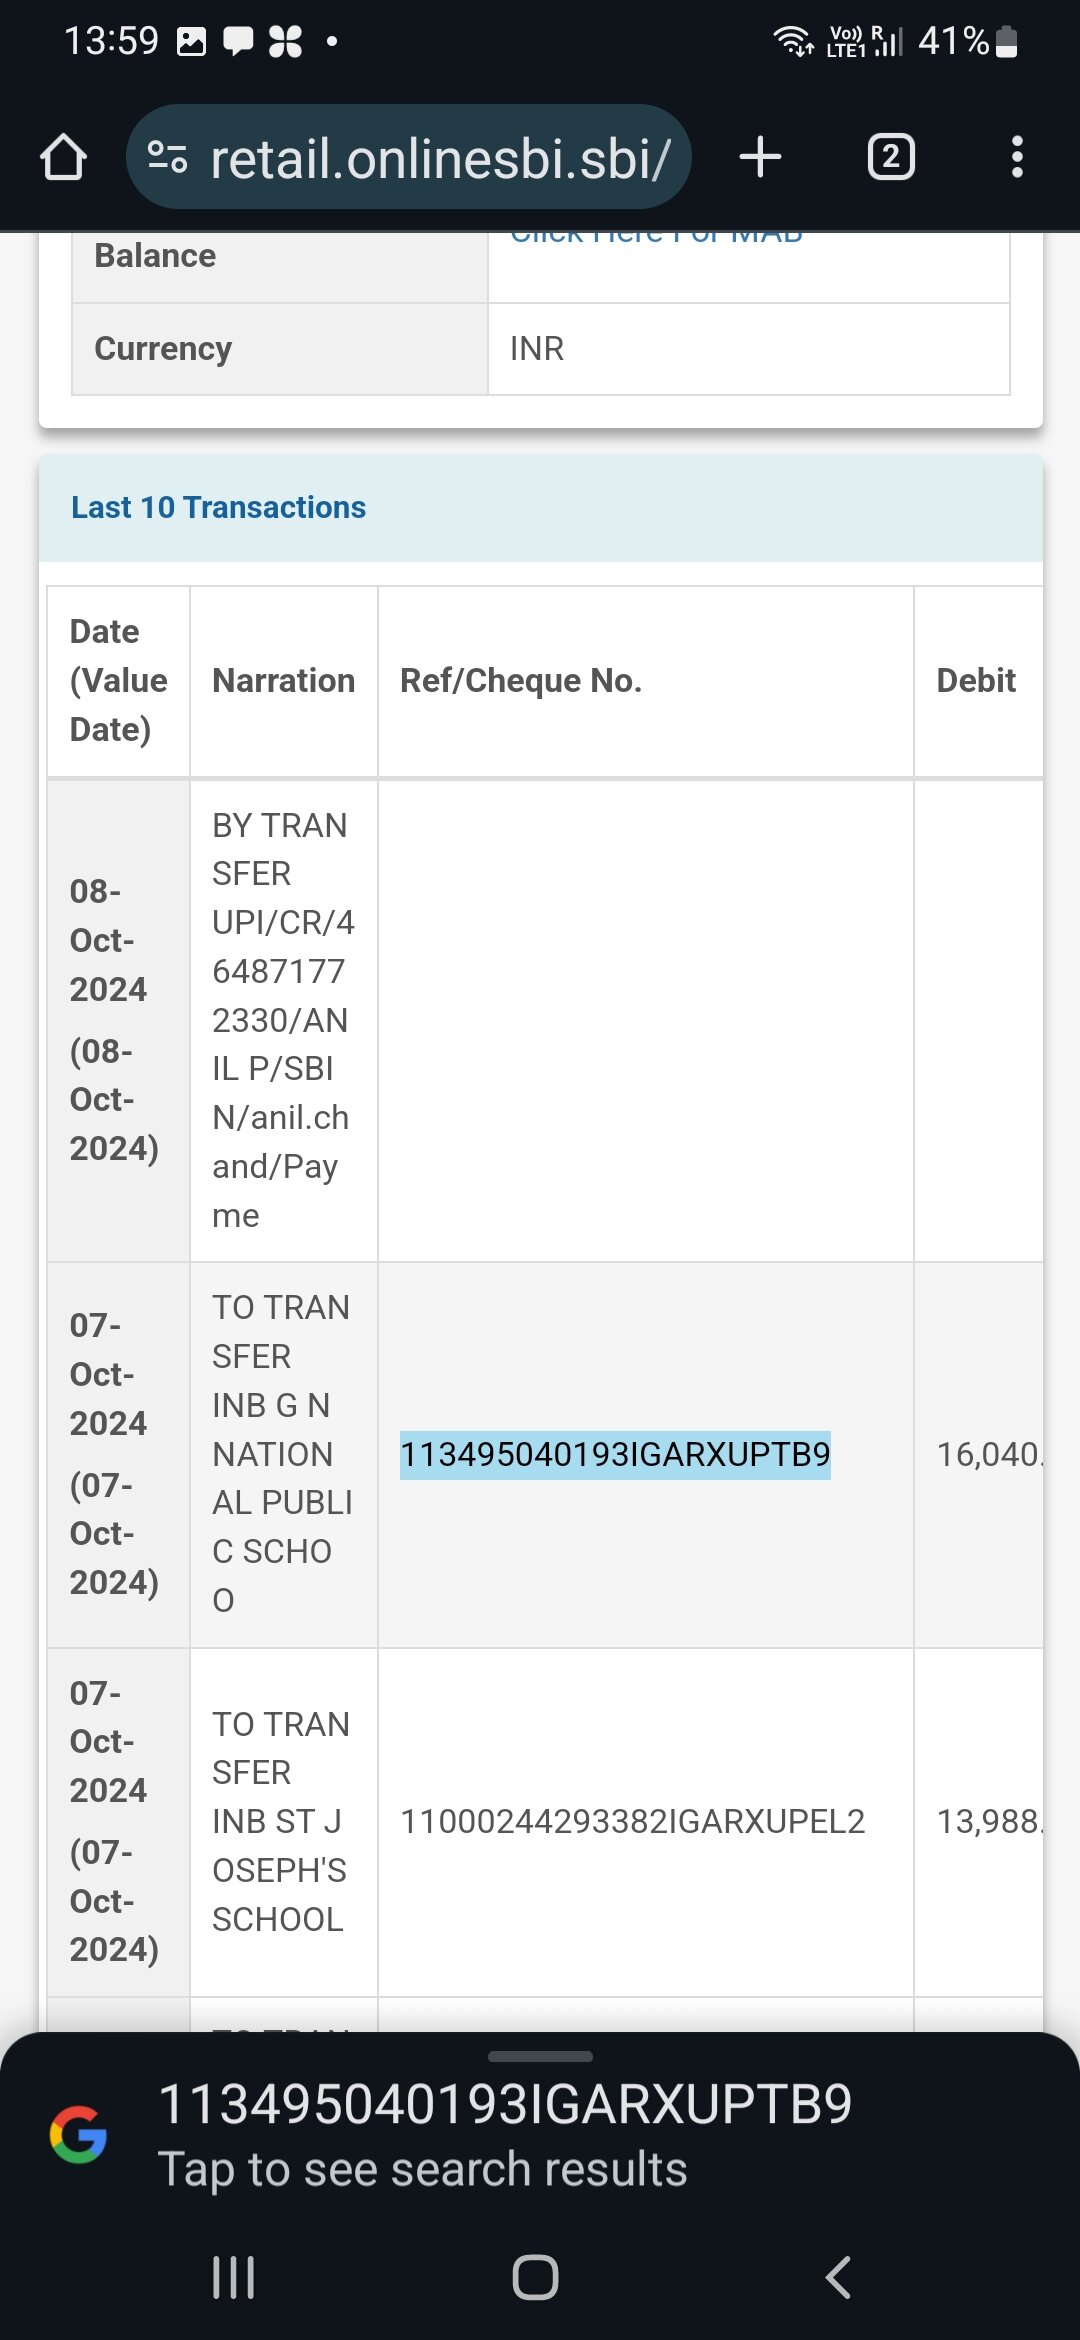Tap reference number 11000244293382IGARXUPEL2

click(632, 1821)
